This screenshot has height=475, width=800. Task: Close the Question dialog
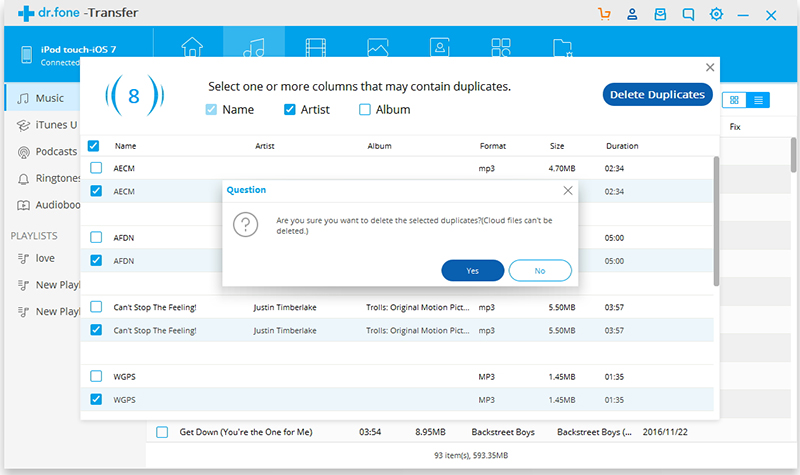[x=568, y=190]
